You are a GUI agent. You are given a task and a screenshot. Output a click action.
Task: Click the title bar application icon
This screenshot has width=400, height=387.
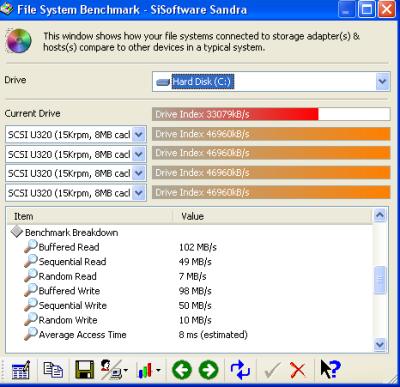click(x=7, y=9)
